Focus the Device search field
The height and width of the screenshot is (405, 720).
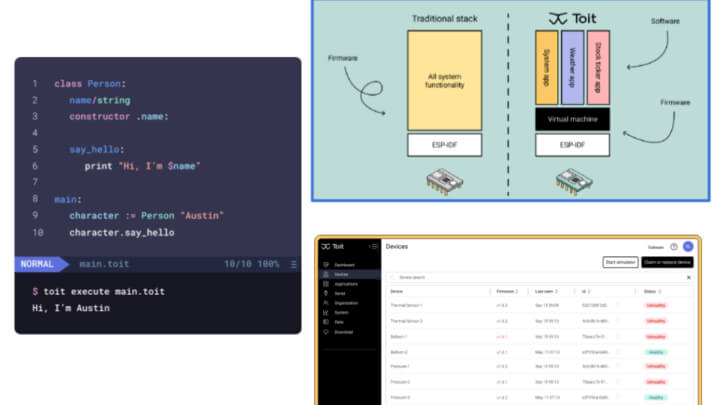tap(540, 277)
